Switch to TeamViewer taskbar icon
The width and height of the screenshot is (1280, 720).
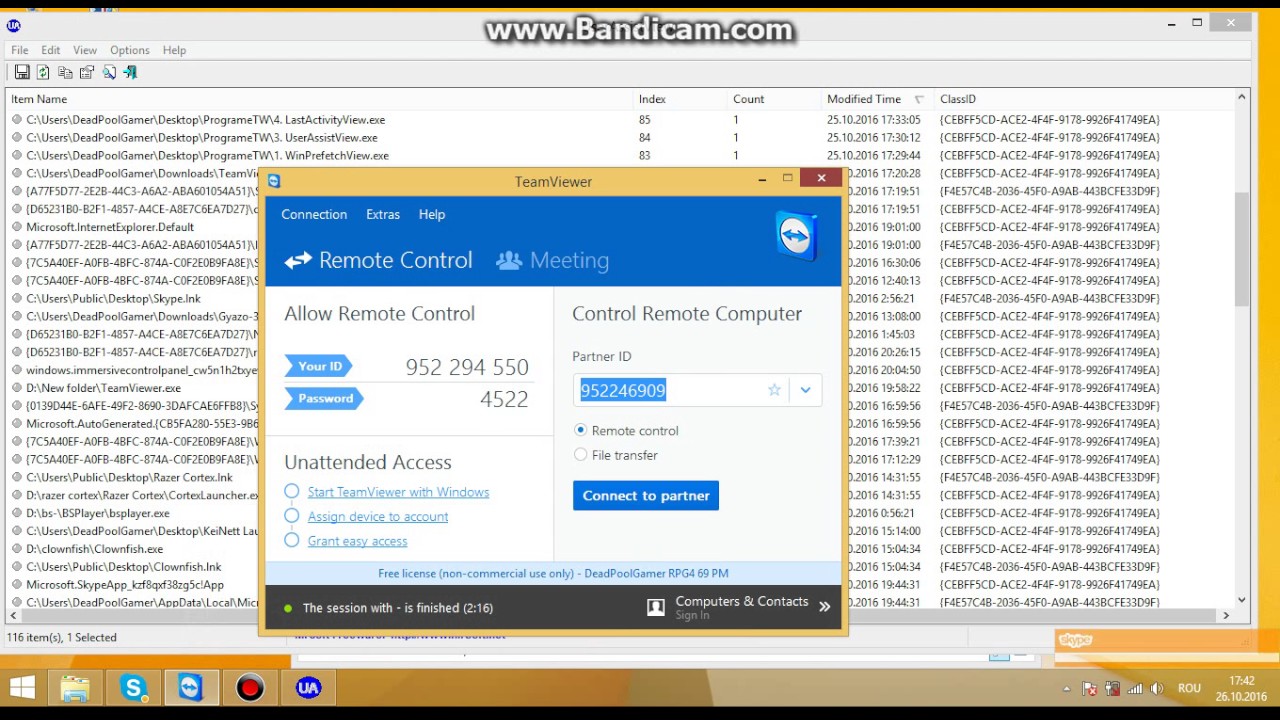click(191, 688)
